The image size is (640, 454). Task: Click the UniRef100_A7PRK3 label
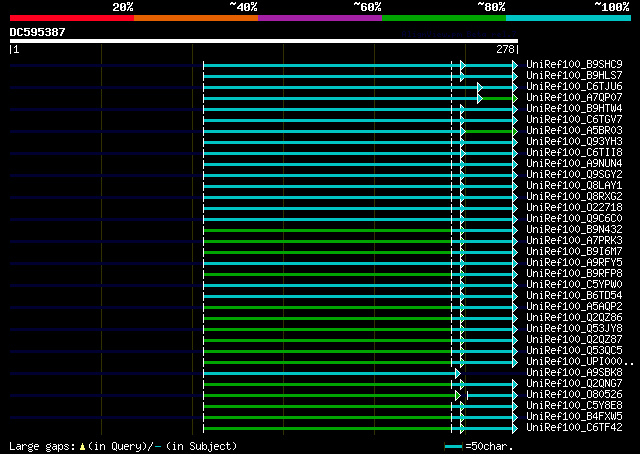click(574, 241)
